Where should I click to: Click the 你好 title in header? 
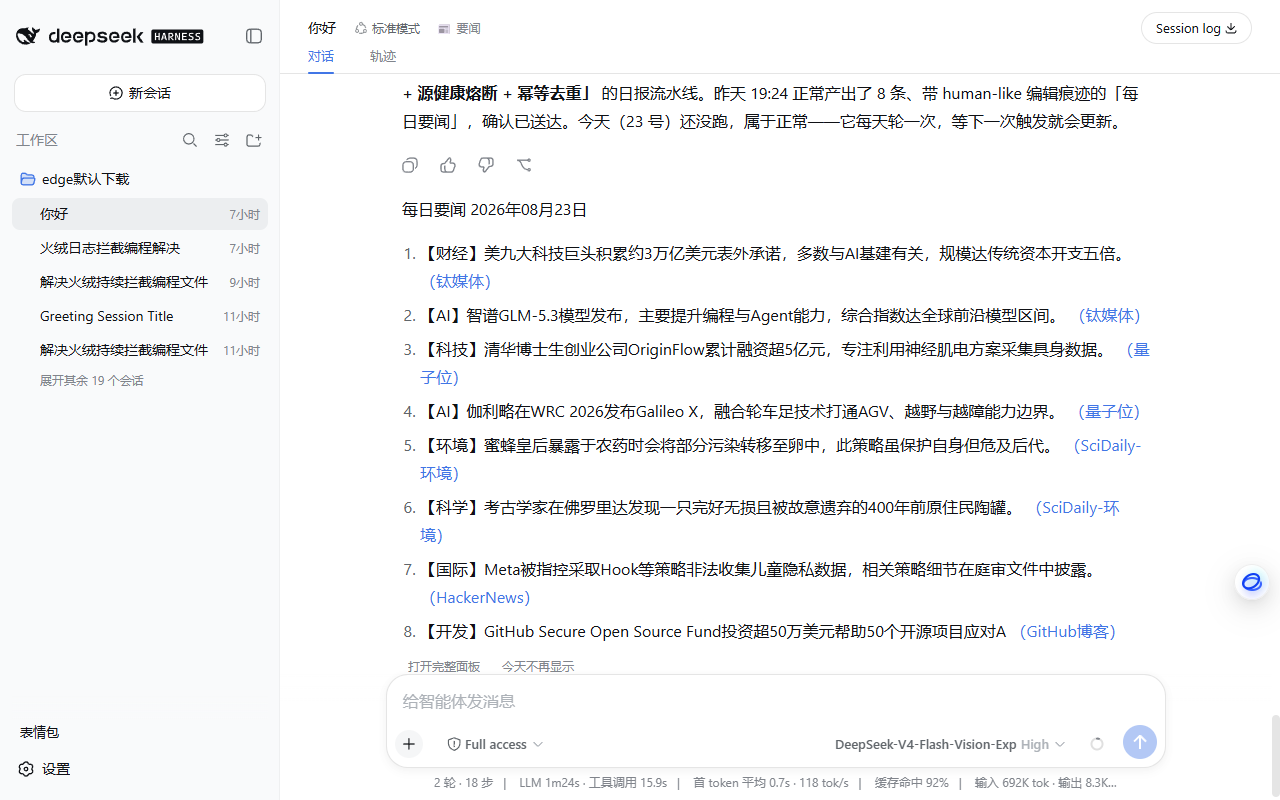pos(322,28)
